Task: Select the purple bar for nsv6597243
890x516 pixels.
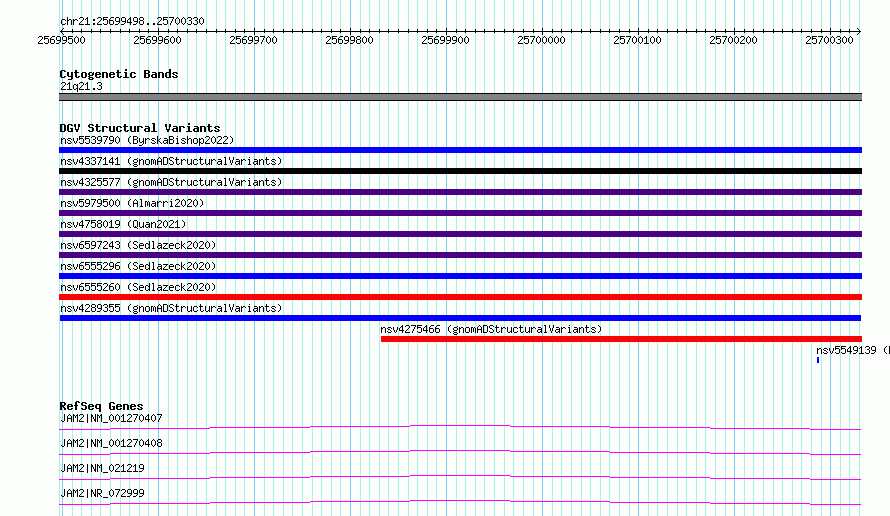Action: click(x=460, y=255)
